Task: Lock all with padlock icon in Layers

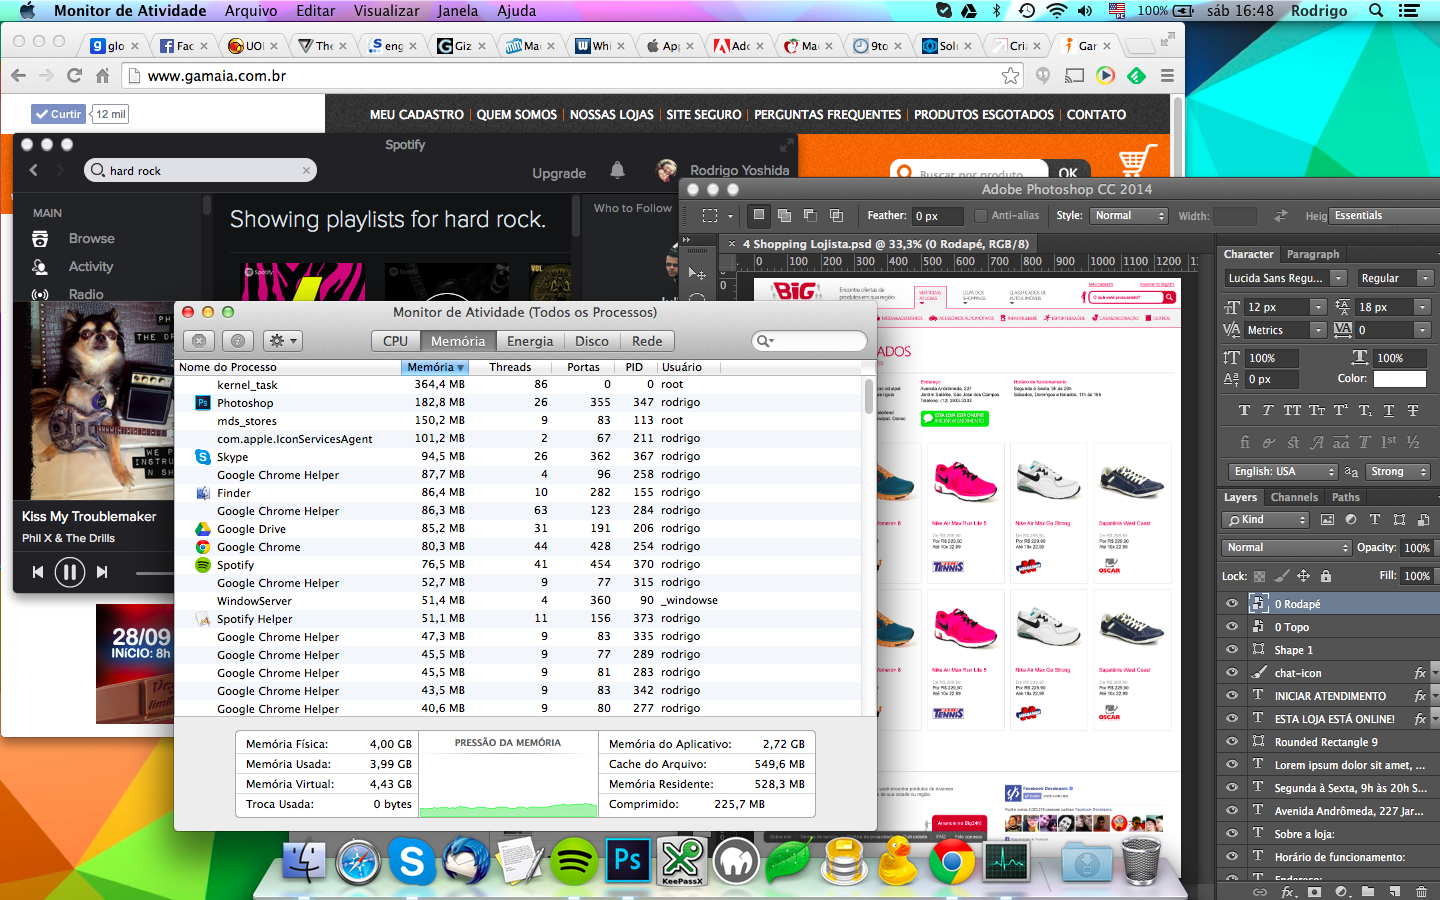Action: (x=1326, y=576)
